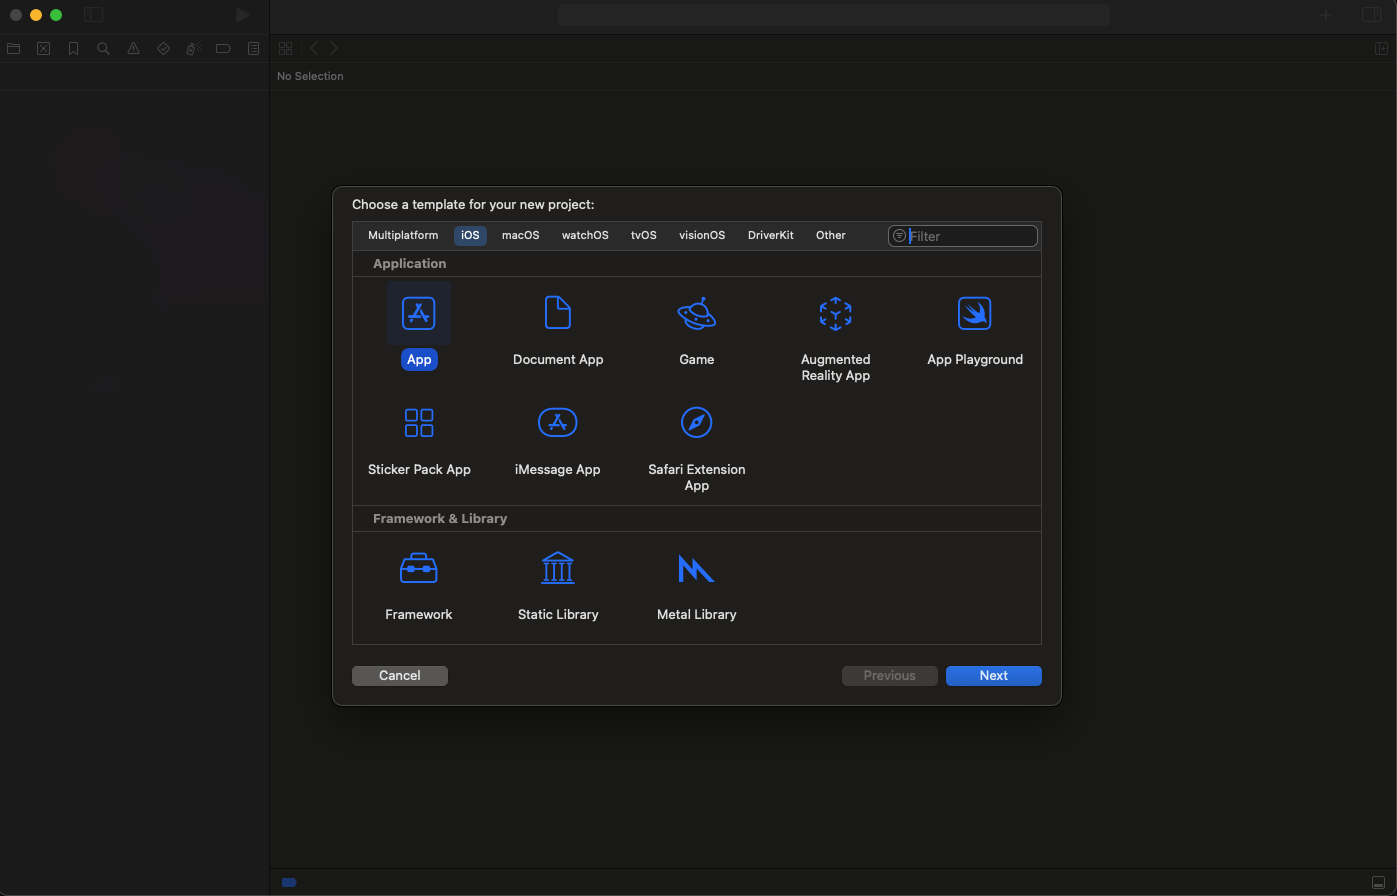1397x896 pixels.
Task: Open the watchOS tab
Action: pos(585,236)
